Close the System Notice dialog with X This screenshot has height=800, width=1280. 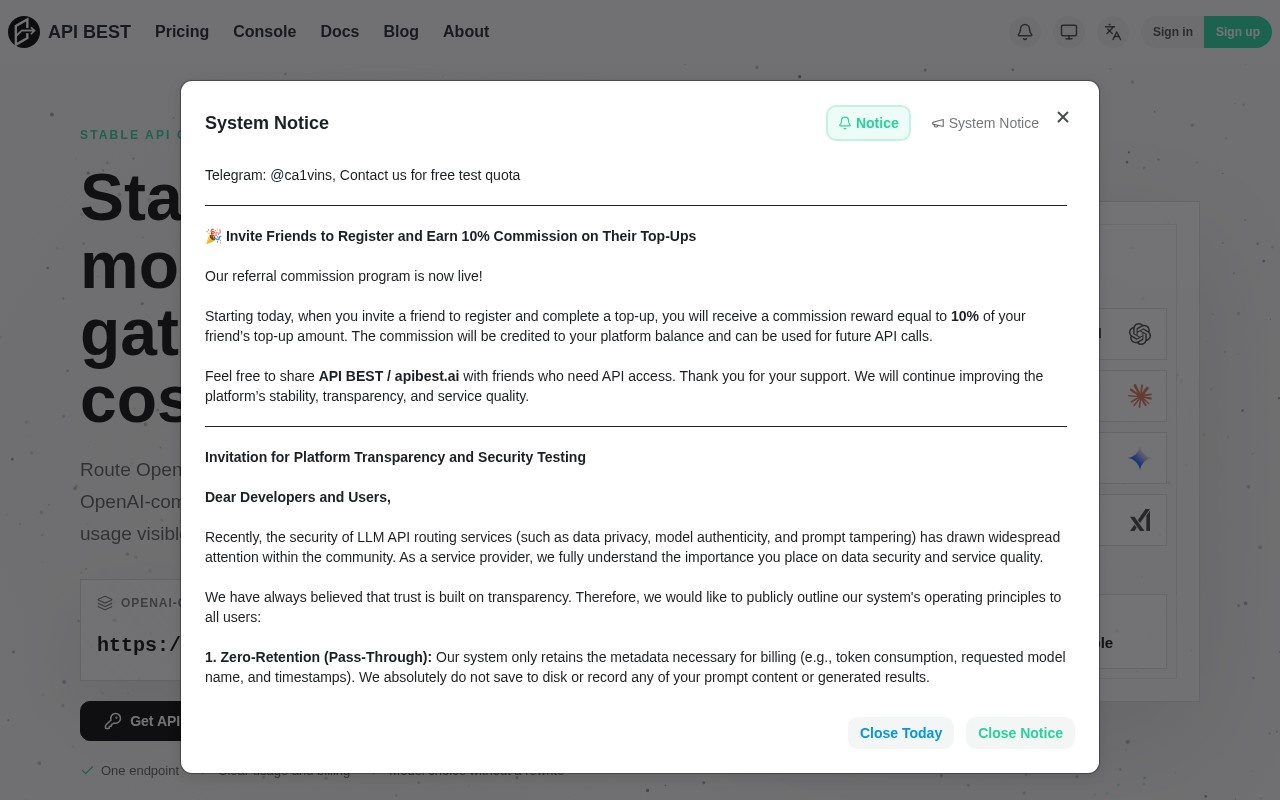coord(1063,117)
